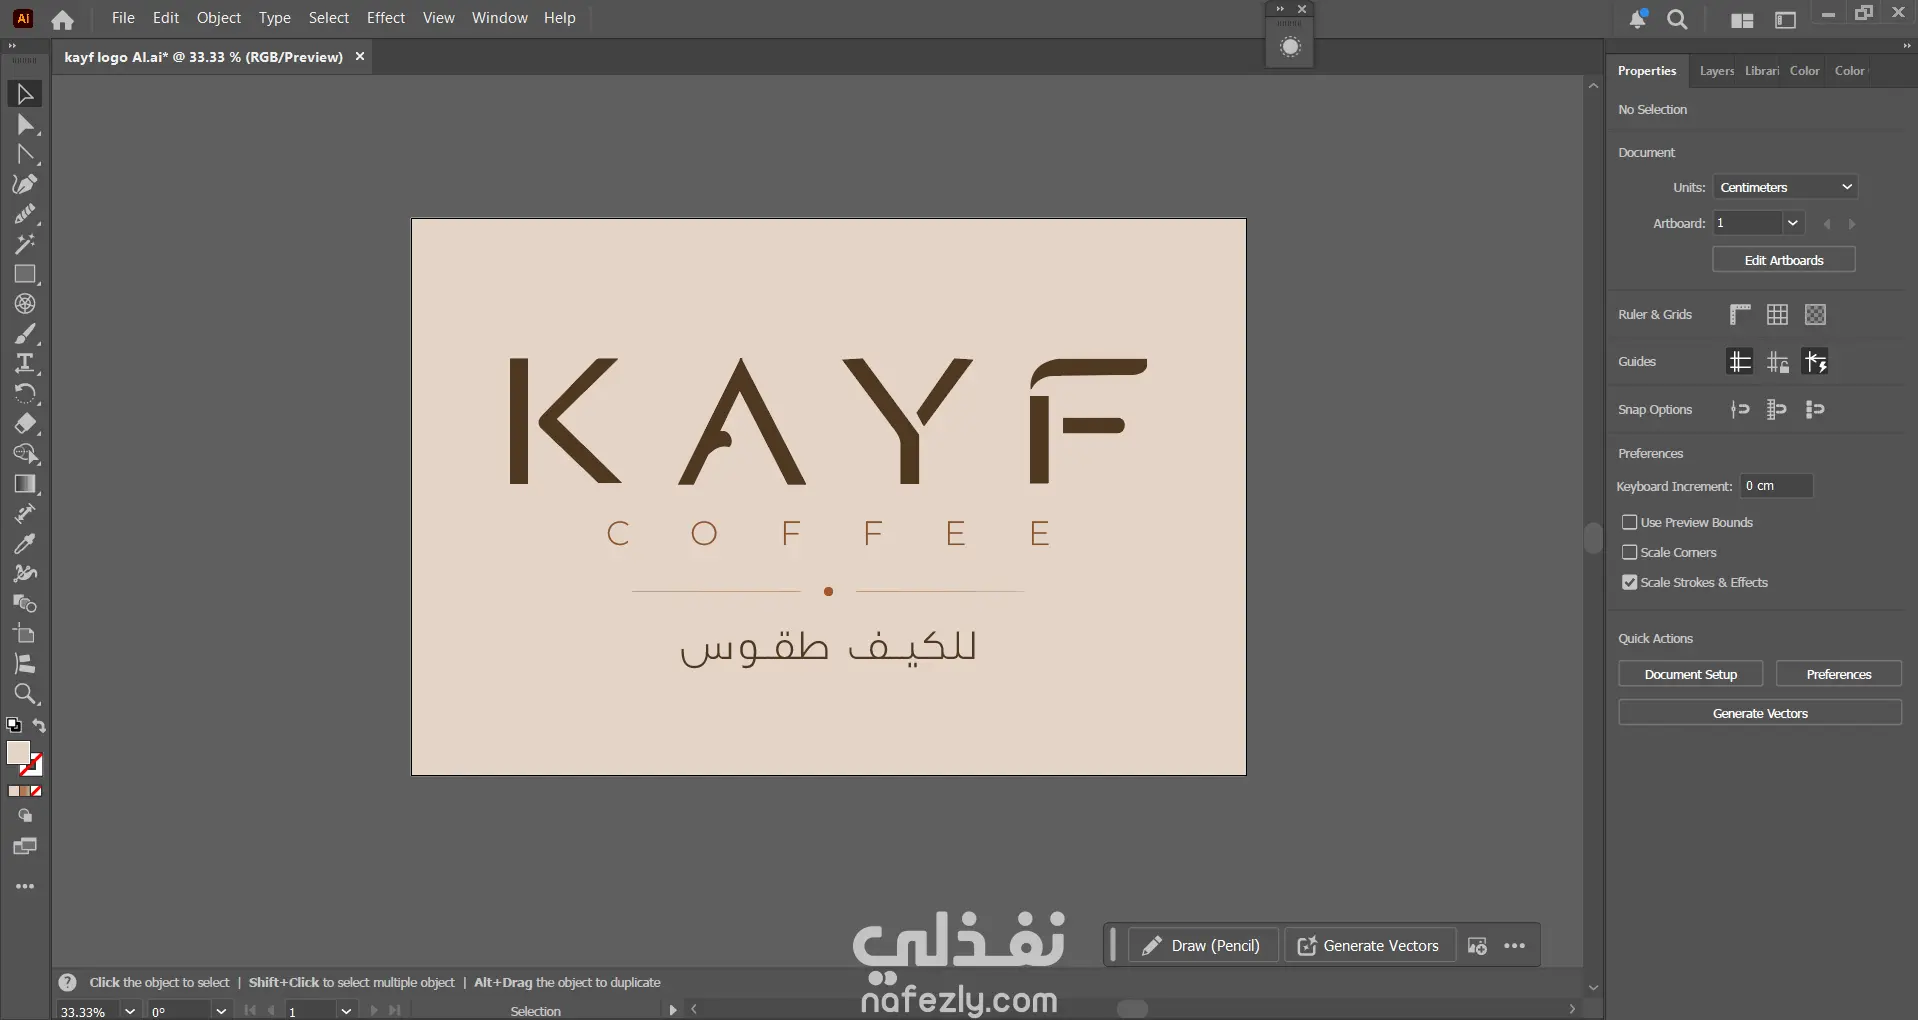The width and height of the screenshot is (1918, 1020).
Task: Close the kayf logo AI.ai document tab
Action: 360,57
